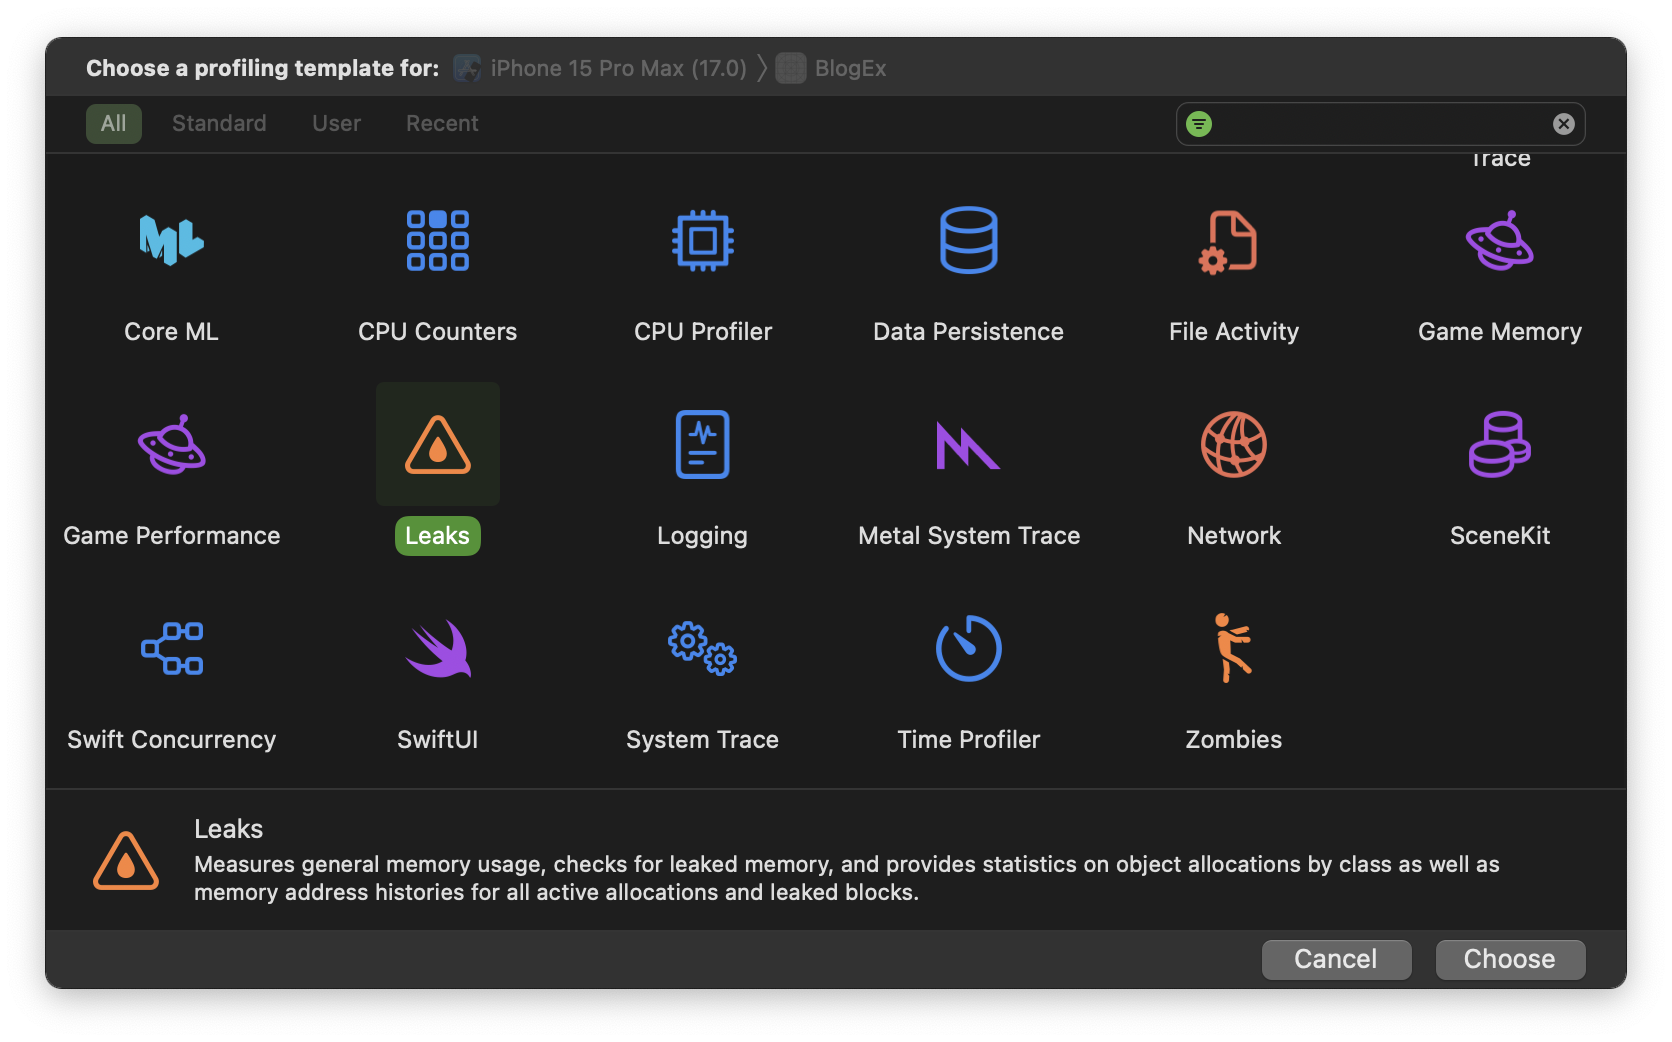Click the iPhone 15 Pro Max device icon
The height and width of the screenshot is (1042, 1672).
[x=468, y=68]
